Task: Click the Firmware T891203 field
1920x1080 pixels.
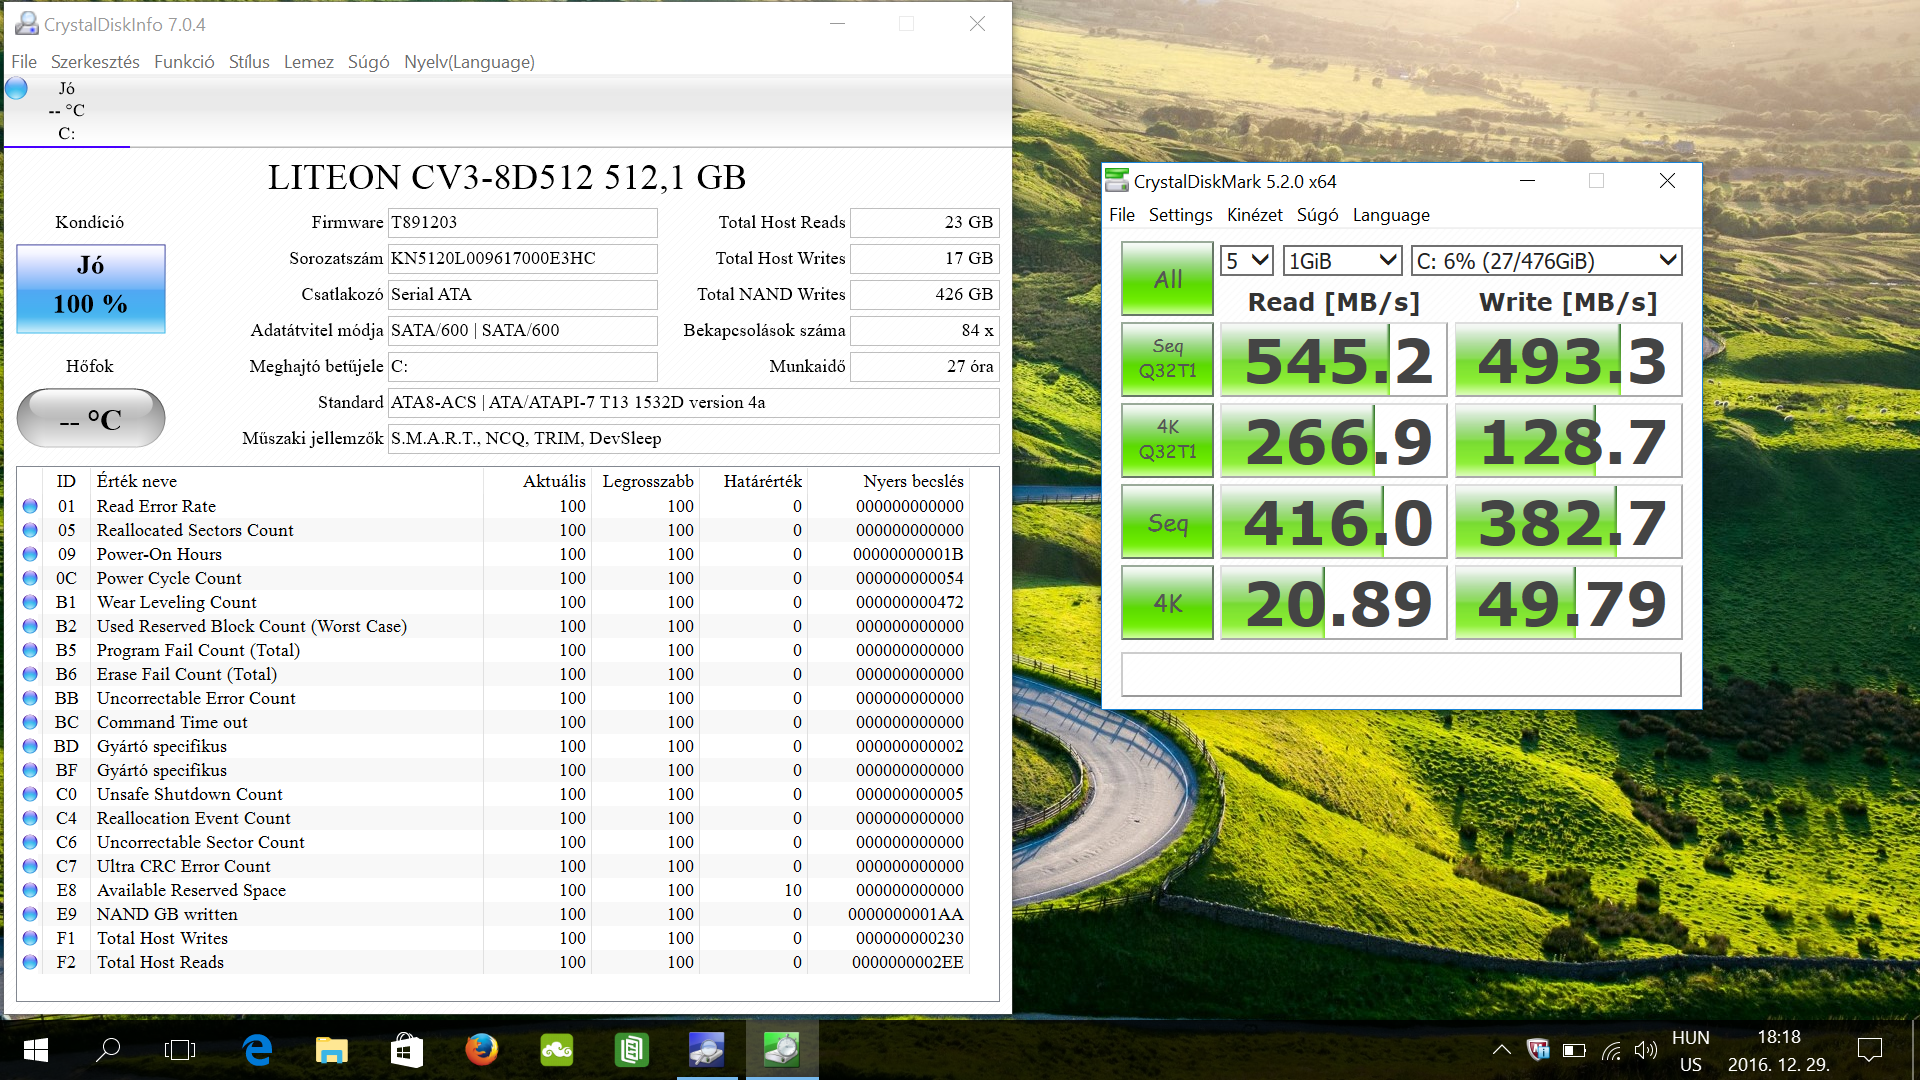Action: [522, 222]
